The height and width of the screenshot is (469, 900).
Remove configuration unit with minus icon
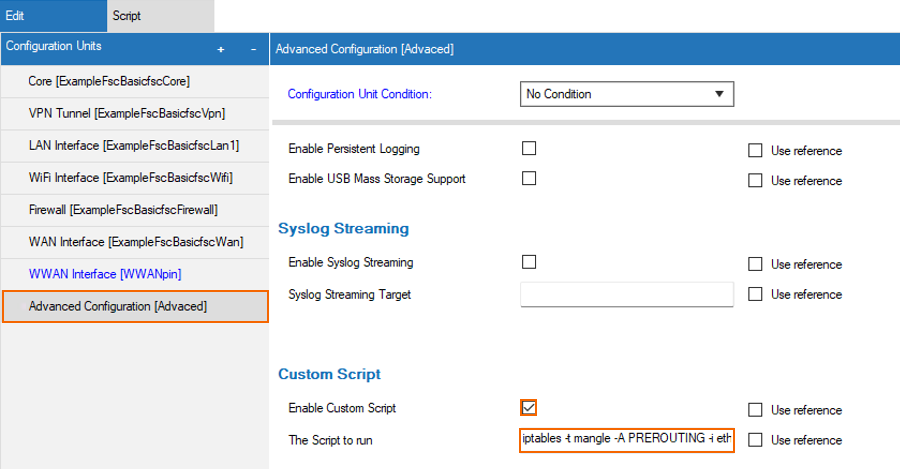point(253,50)
